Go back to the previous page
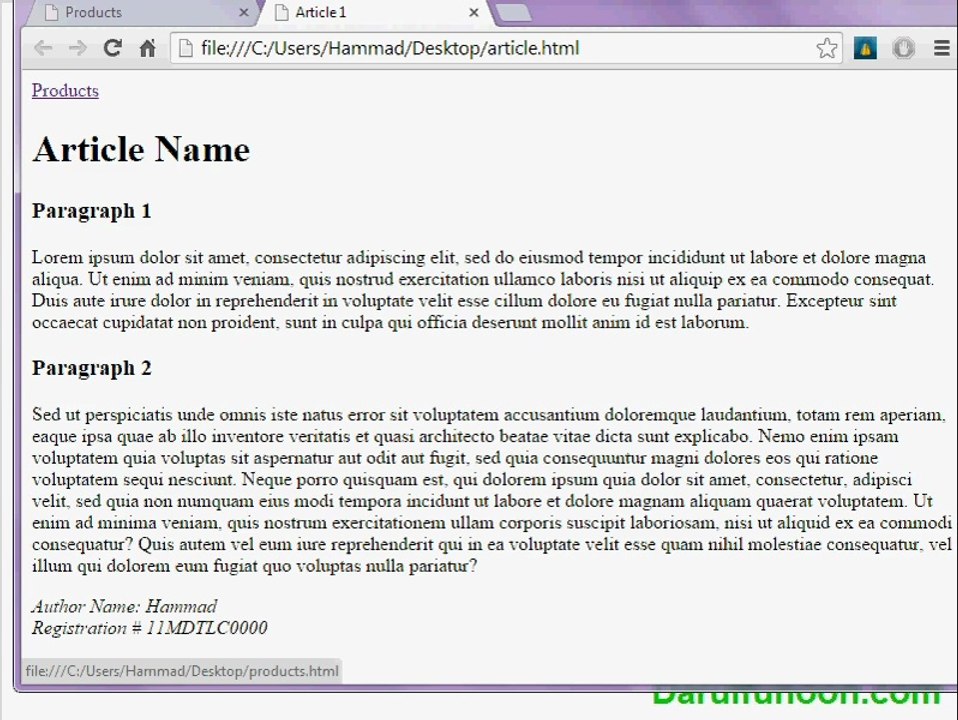The height and width of the screenshot is (720, 958). 43,48
